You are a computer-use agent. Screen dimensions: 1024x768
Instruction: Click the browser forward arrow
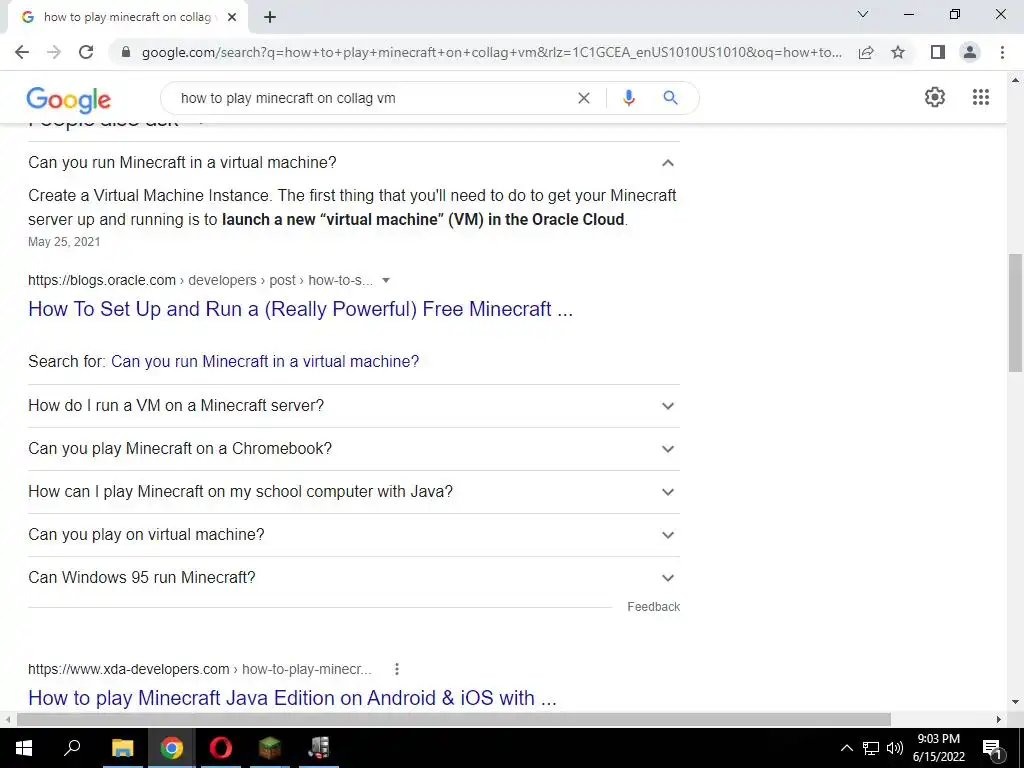point(54,52)
